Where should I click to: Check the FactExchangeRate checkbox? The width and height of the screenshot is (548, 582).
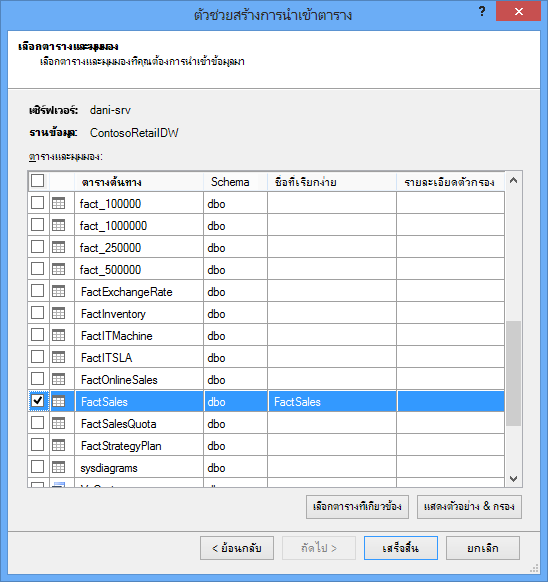tap(37, 291)
